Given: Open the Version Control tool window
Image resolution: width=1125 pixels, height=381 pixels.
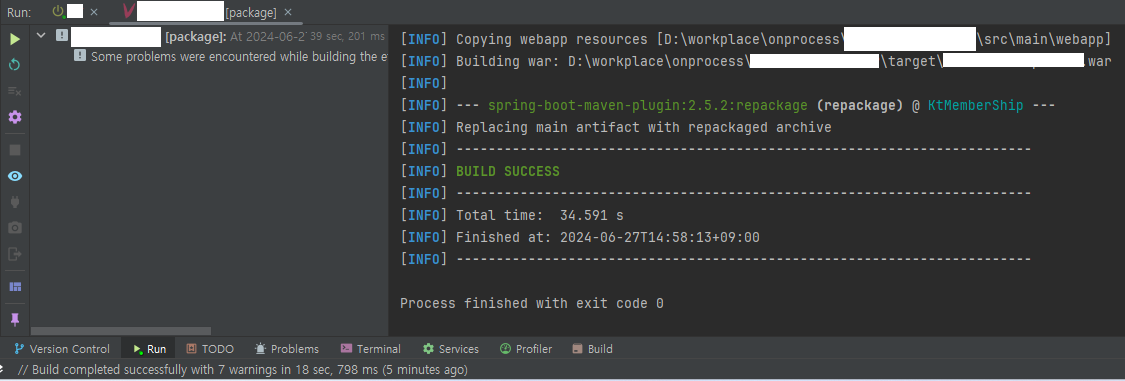Looking at the screenshot, I should [62, 349].
